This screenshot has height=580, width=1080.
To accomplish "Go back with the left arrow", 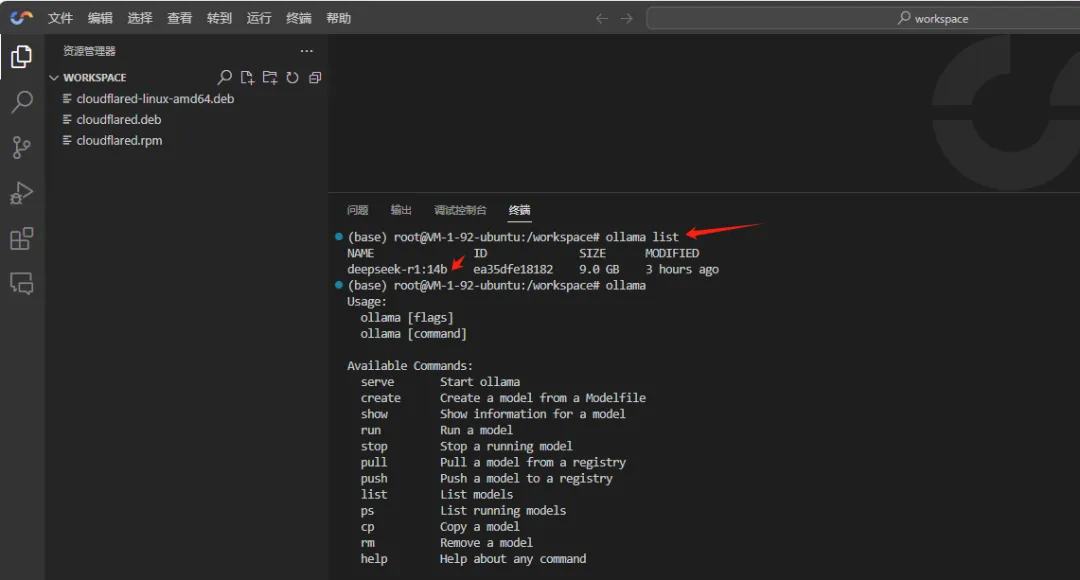I will [x=601, y=19].
